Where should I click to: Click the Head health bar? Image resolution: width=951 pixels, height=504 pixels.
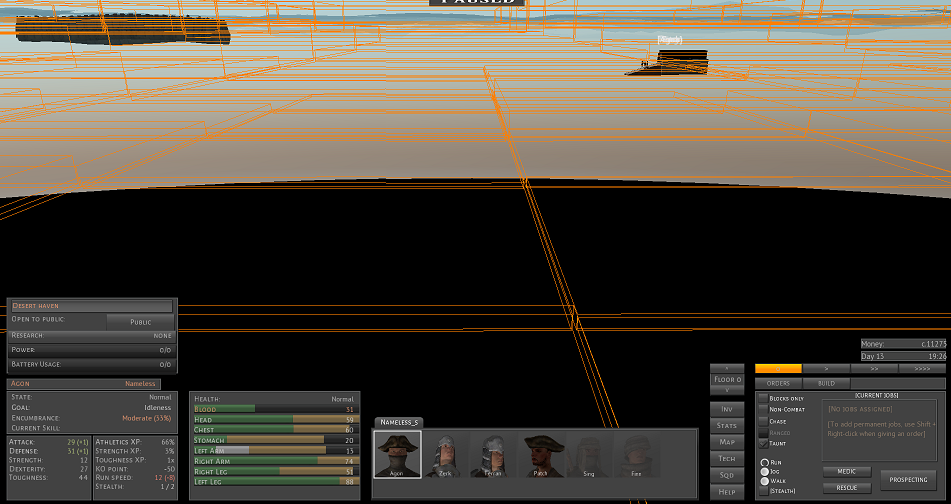tap(275, 420)
